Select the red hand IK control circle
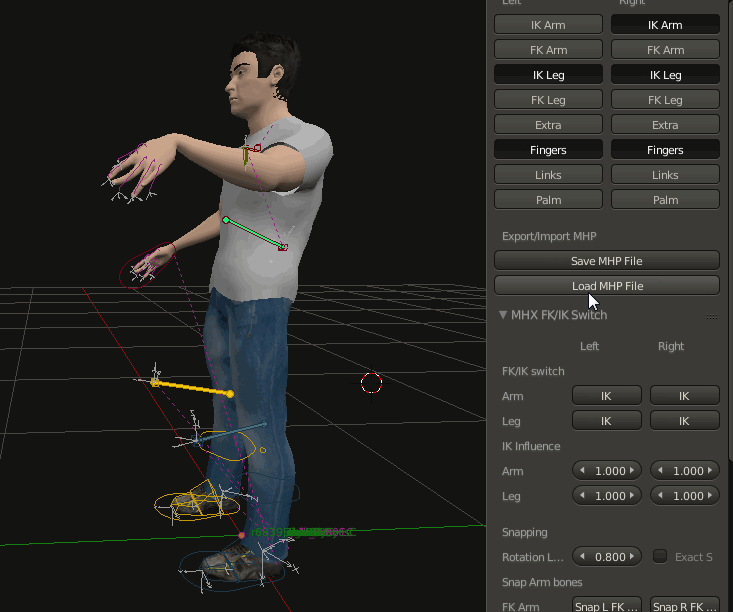 (x=147, y=265)
